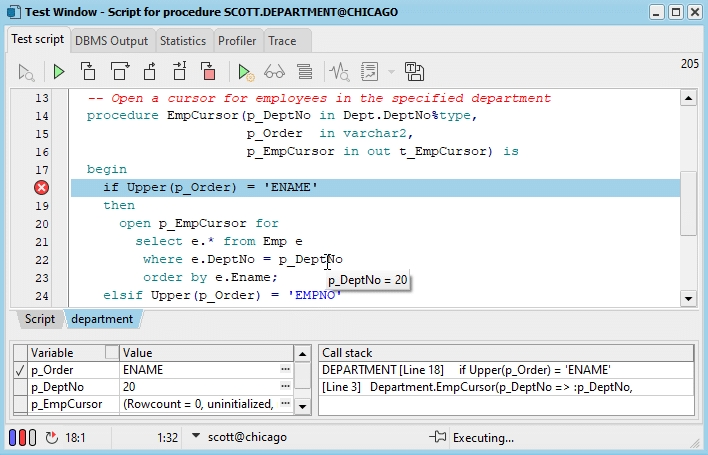Toggle the checkmark beside p_Order variable
This screenshot has width=708, height=455.
coord(19,370)
